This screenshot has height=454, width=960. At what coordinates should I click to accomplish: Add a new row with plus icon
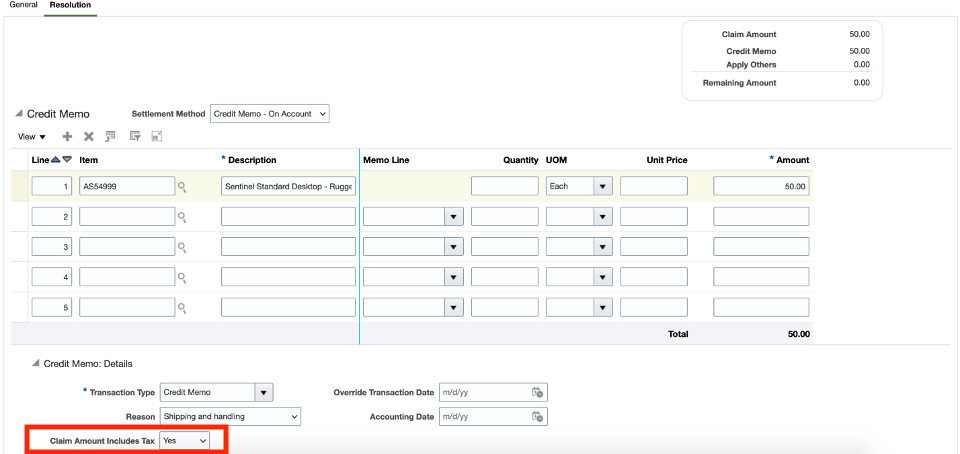coord(68,136)
